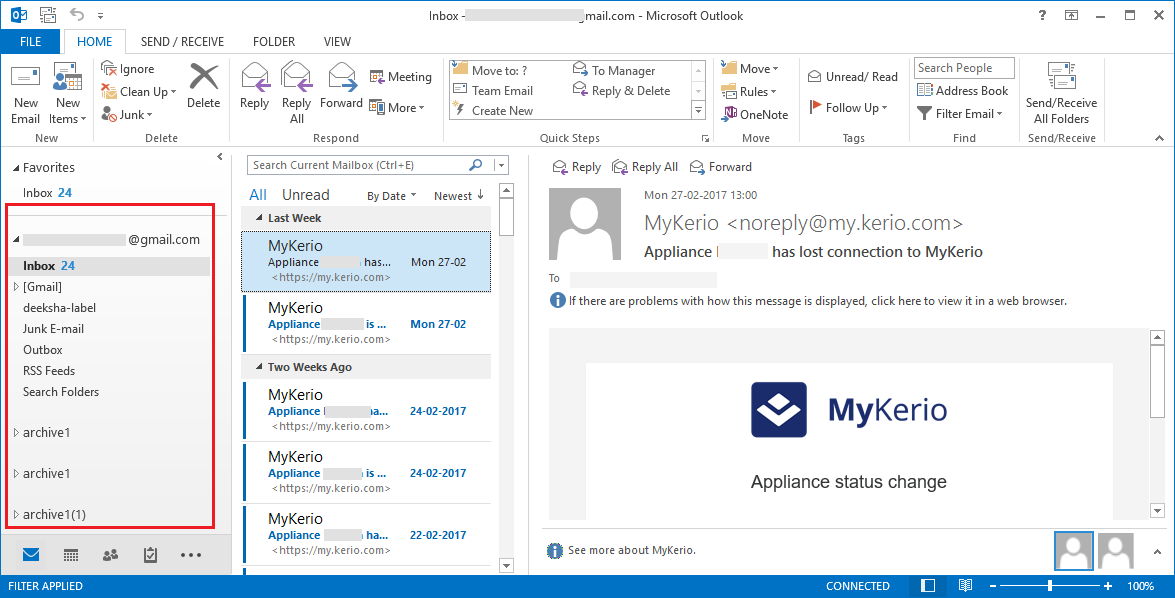The image size is (1175, 598).
Task: Open the Outbox folder
Action: coord(43,349)
